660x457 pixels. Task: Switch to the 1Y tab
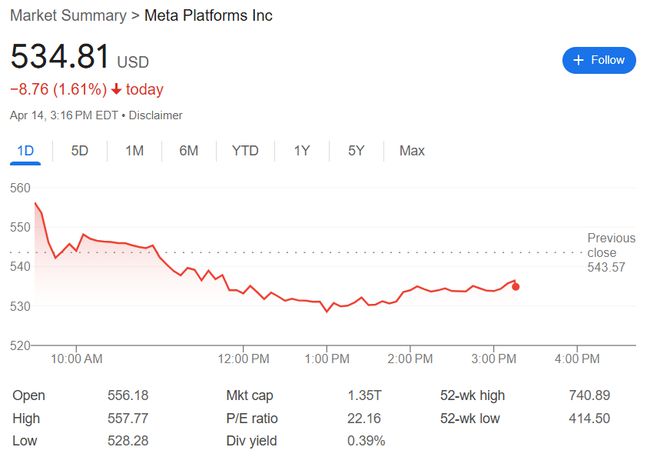[301, 151]
